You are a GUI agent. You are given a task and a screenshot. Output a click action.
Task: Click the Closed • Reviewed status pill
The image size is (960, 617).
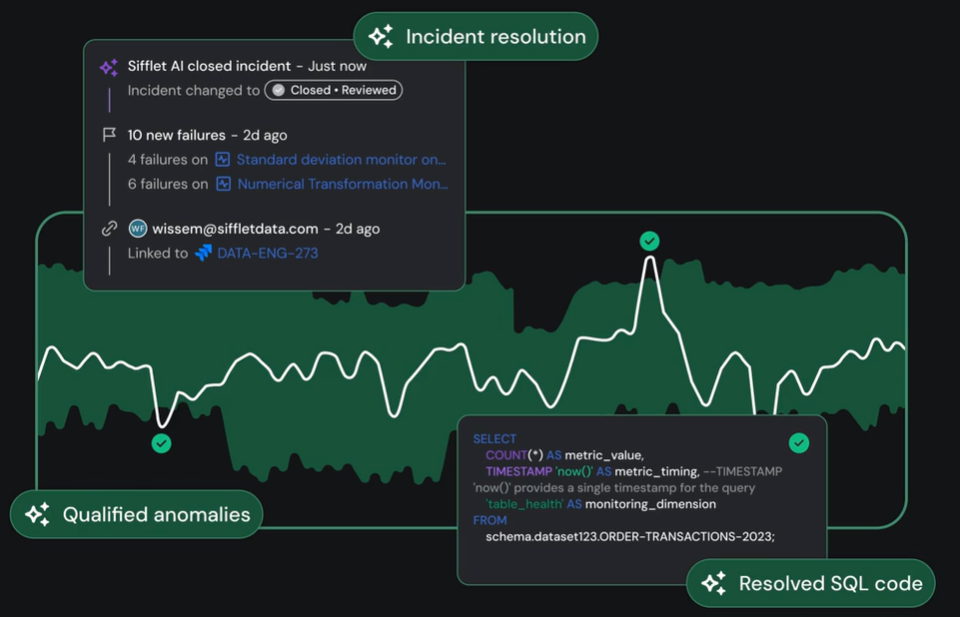tap(334, 90)
